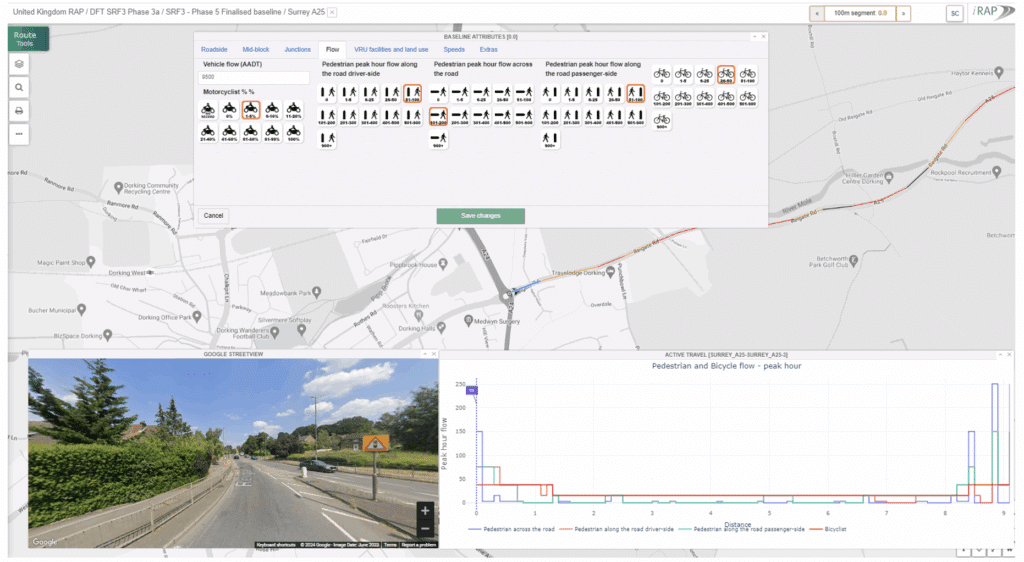Viewport: 1024px width, 562px height.
Task: Open the Extras tab
Action: tap(488, 50)
